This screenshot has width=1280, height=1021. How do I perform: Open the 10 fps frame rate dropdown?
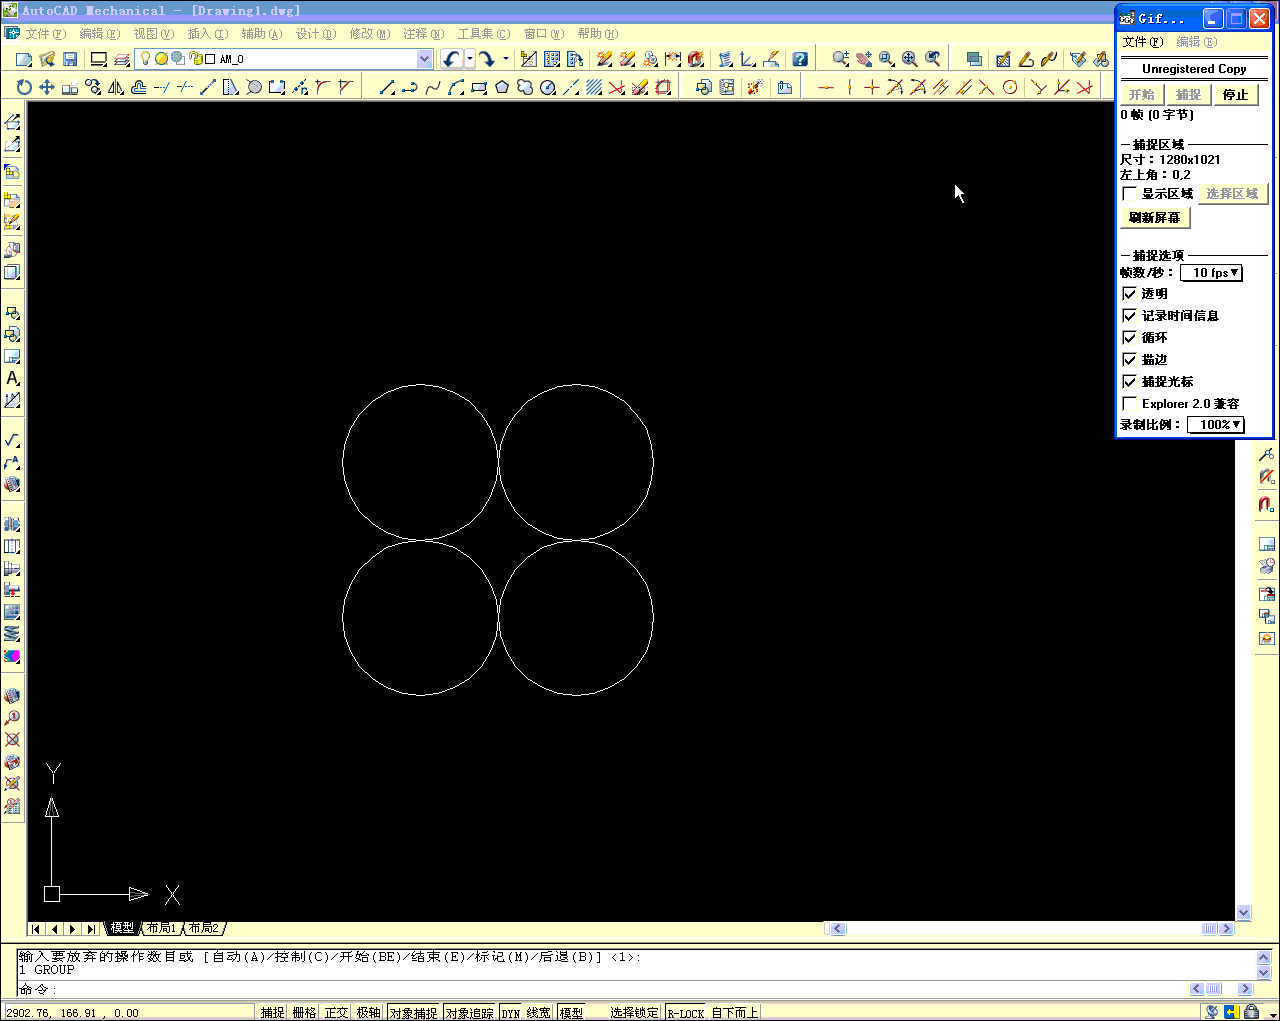pyautogui.click(x=1211, y=272)
